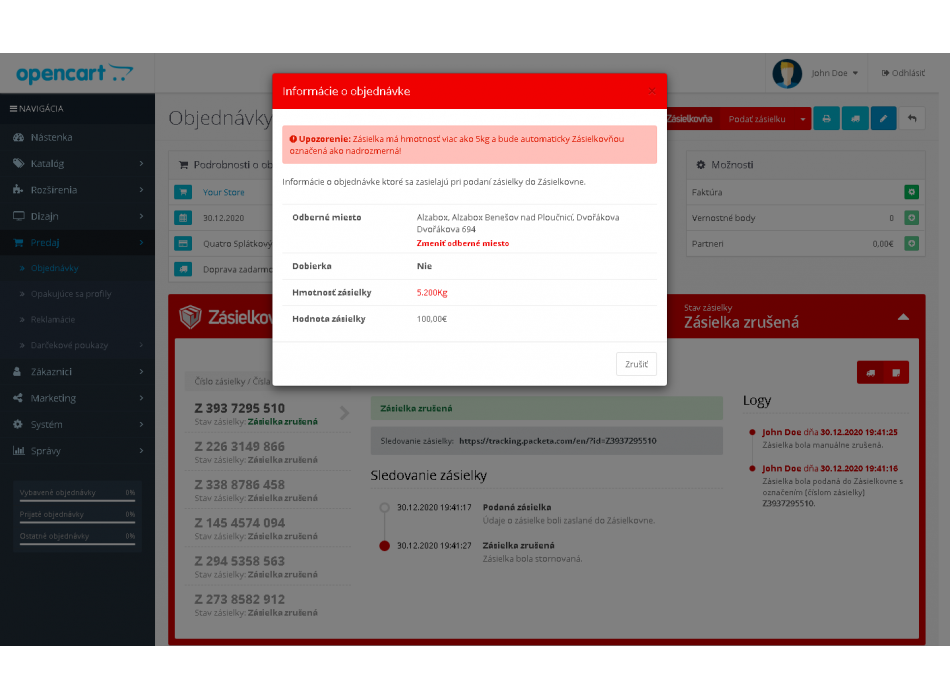Click the Odhlásiť logout link
This screenshot has height=700, width=950.
click(x=903, y=73)
